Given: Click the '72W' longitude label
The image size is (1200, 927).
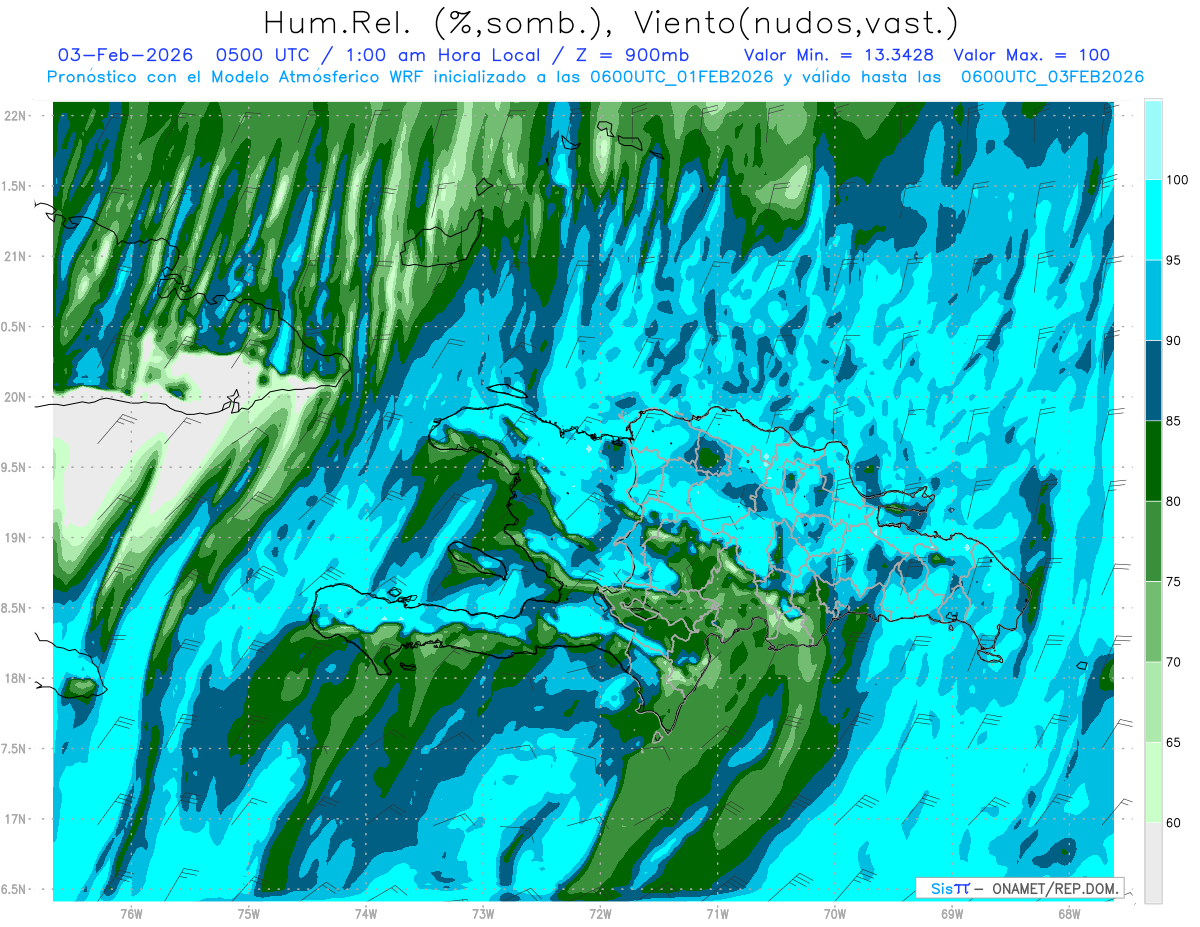Looking at the screenshot, I should [600, 913].
